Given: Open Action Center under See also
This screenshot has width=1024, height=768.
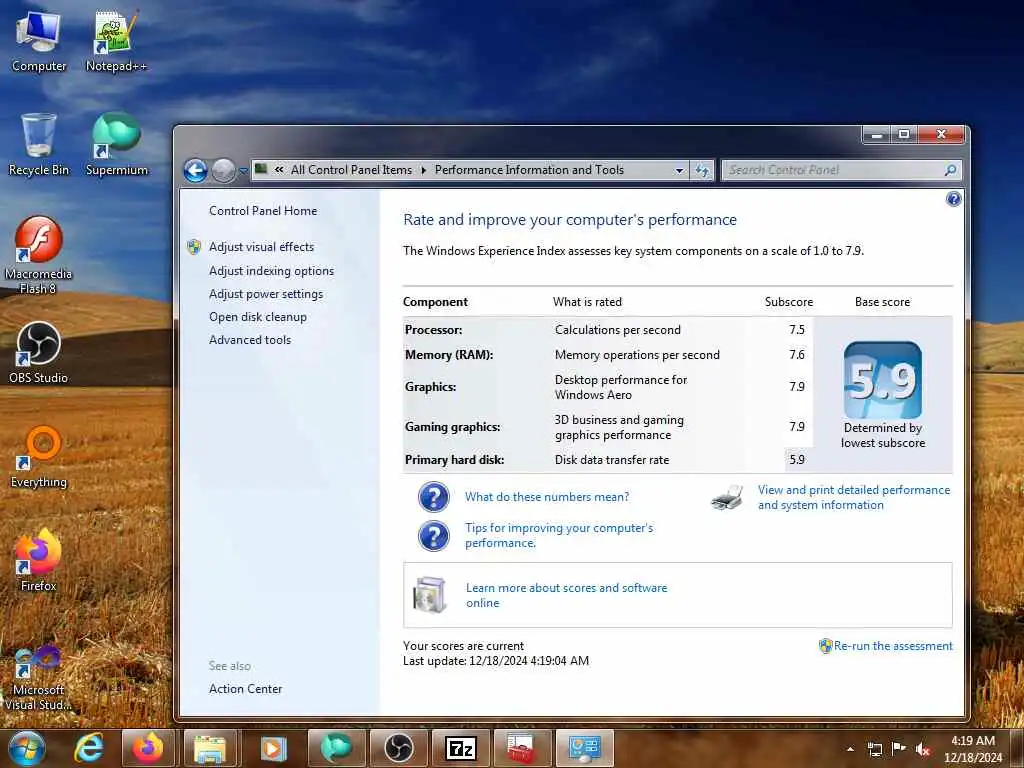Looking at the screenshot, I should pyautogui.click(x=246, y=689).
